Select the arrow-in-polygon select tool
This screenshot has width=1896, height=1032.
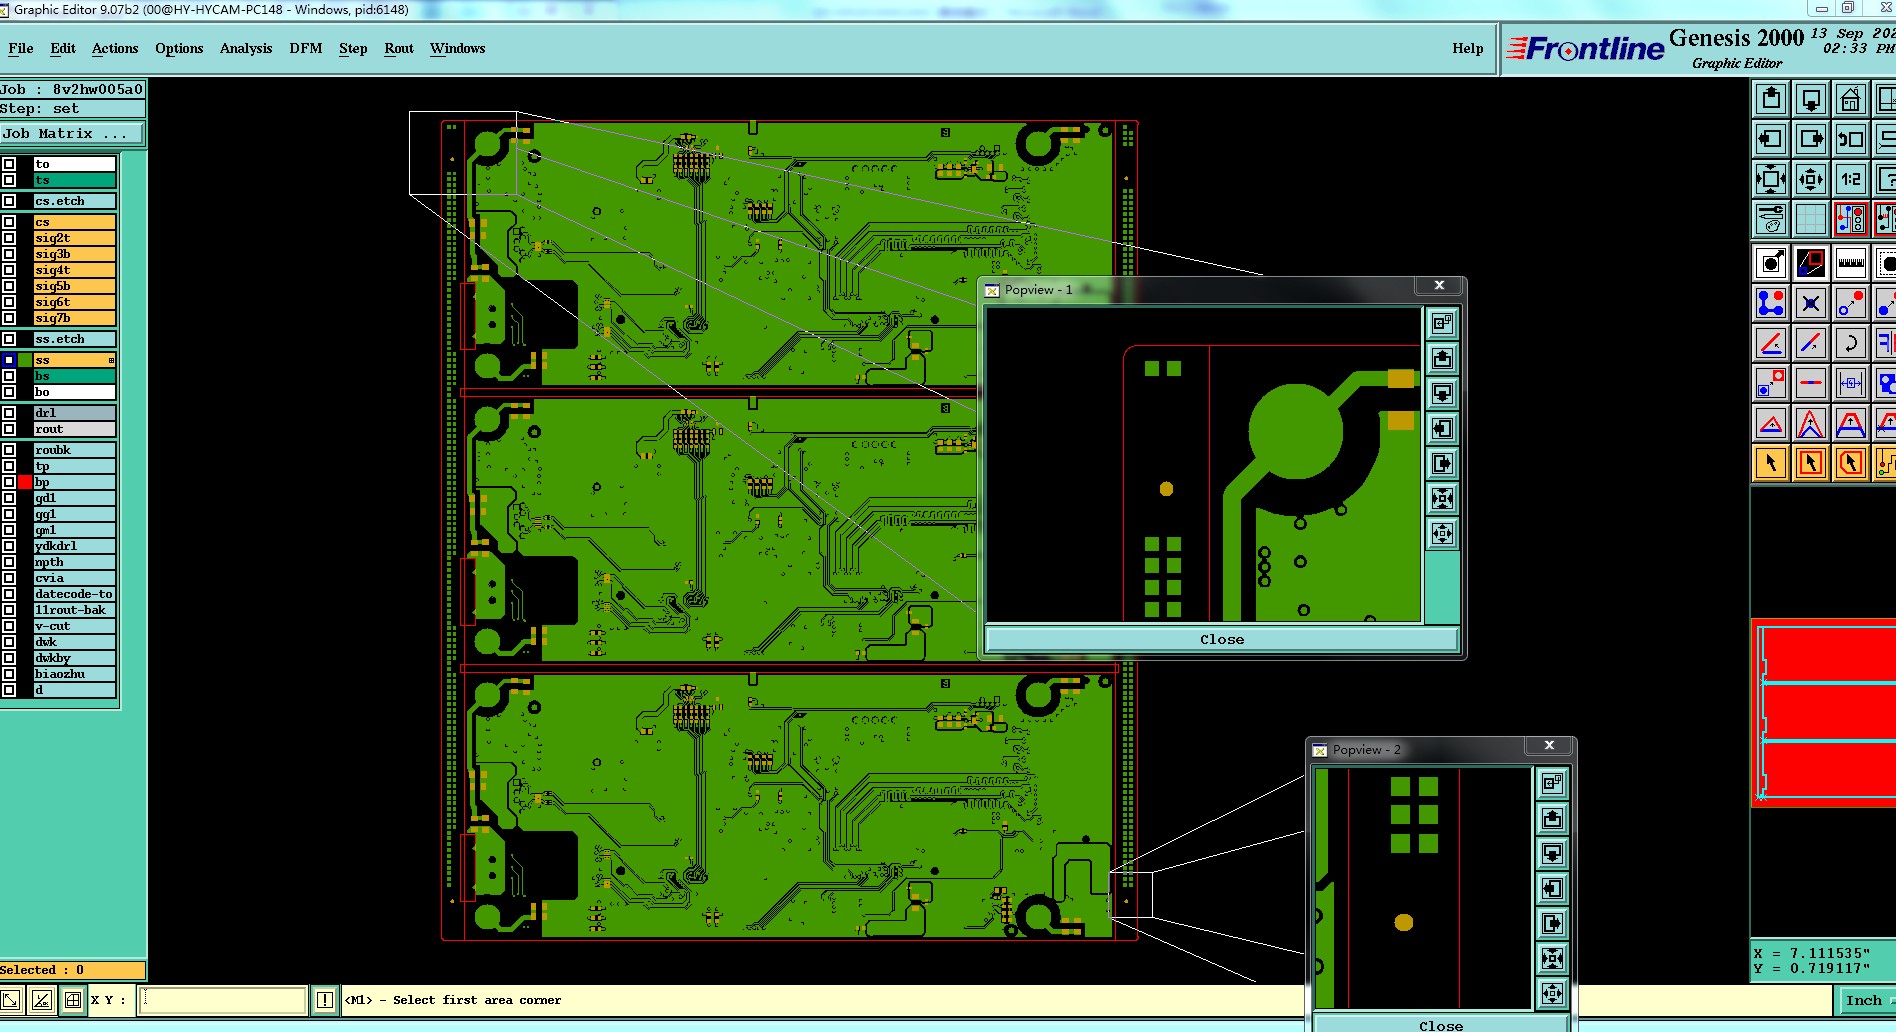(x=1851, y=463)
